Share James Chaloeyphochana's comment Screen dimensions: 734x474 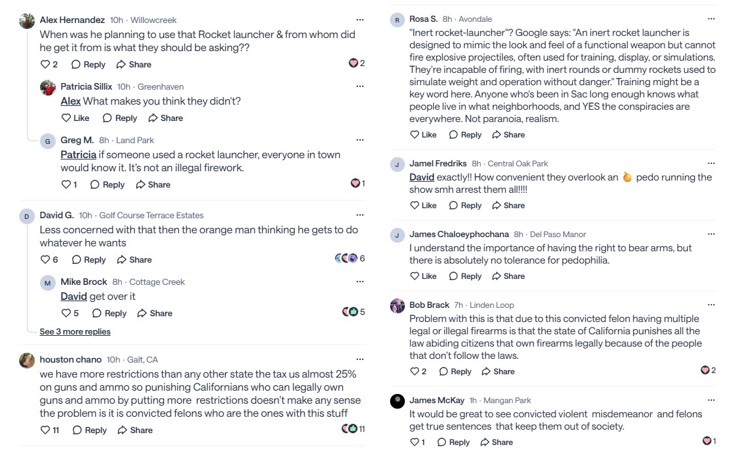(507, 276)
